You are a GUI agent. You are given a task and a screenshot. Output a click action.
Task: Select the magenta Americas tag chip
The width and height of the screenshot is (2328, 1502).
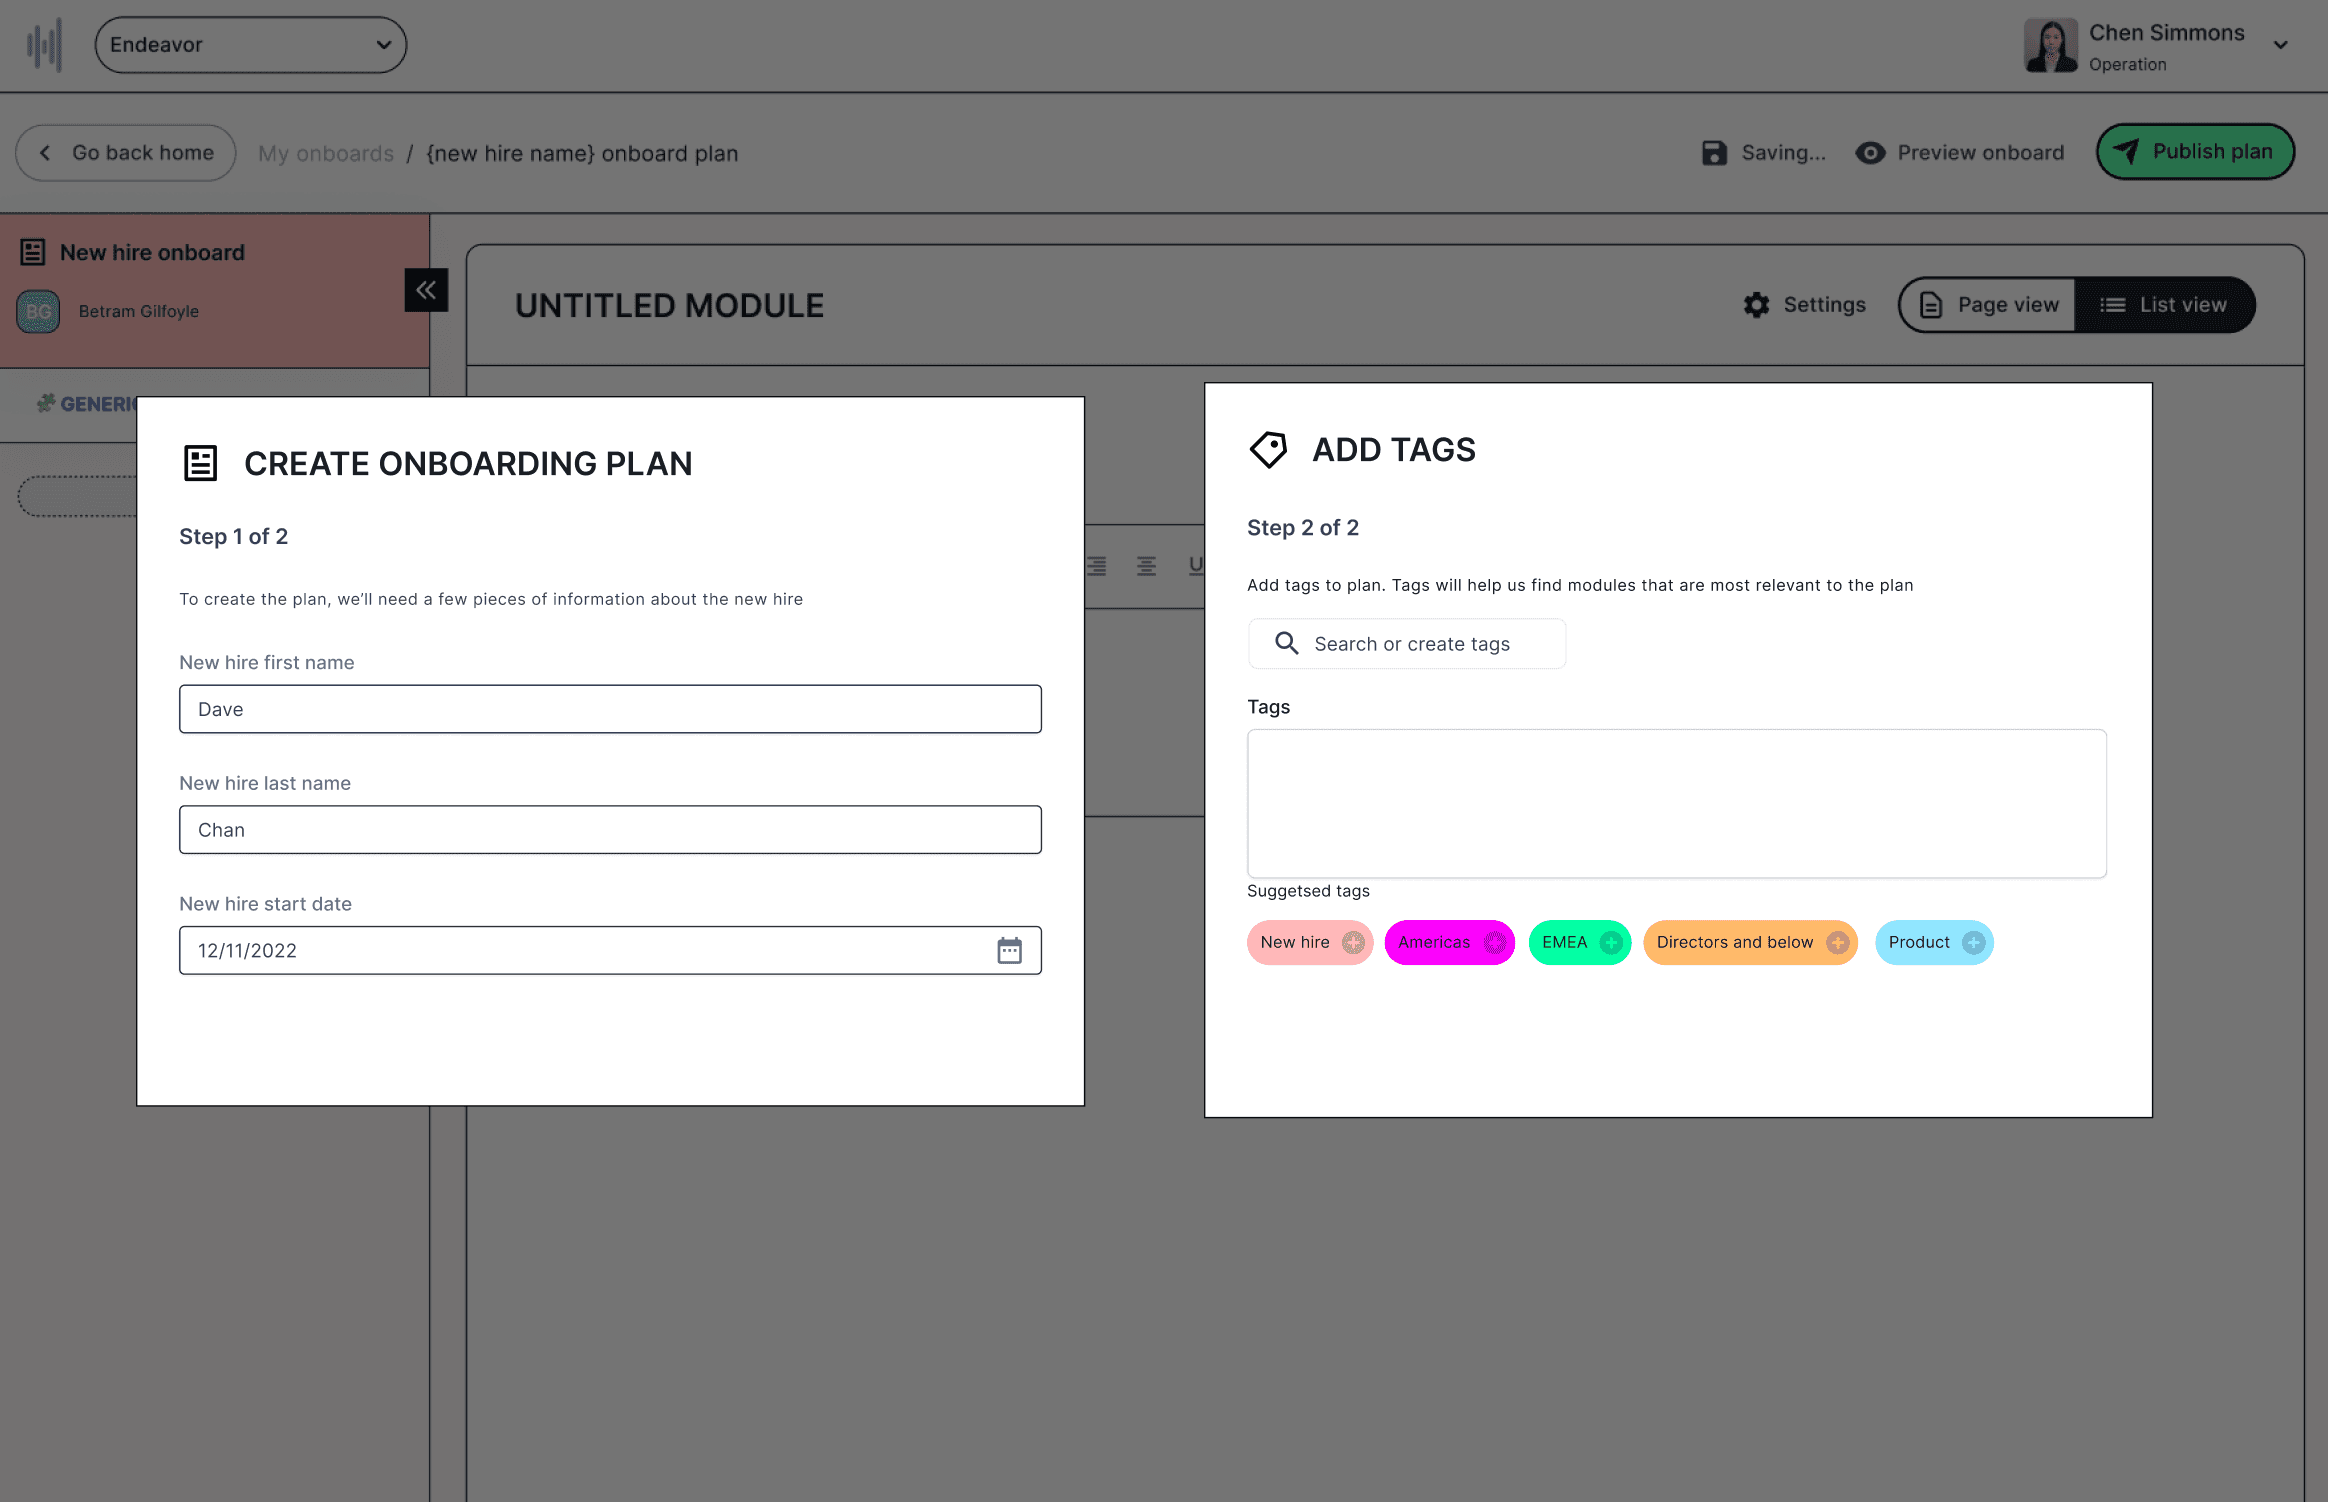point(1434,942)
